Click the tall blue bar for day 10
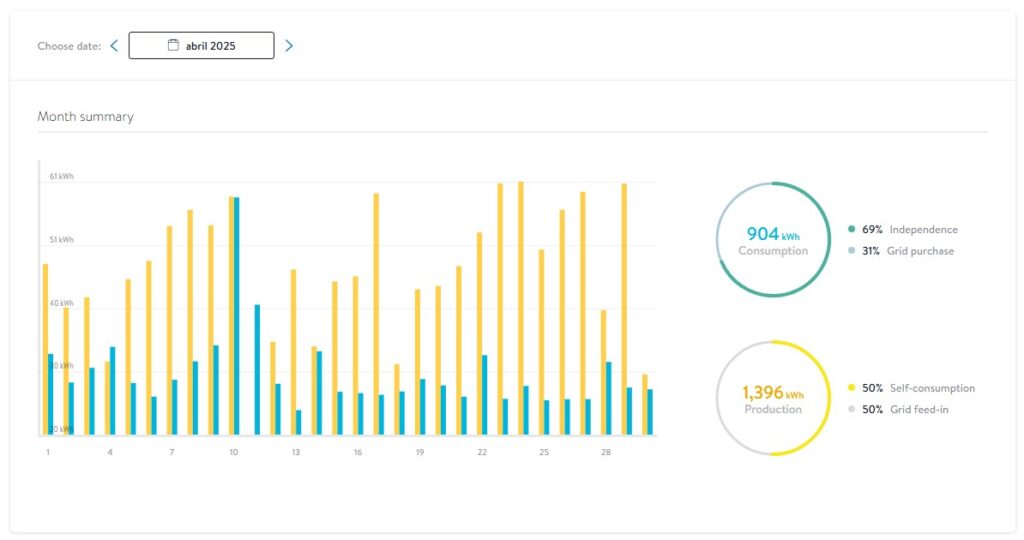This screenshot has height=540, width=1024. (x=236, y=315)
